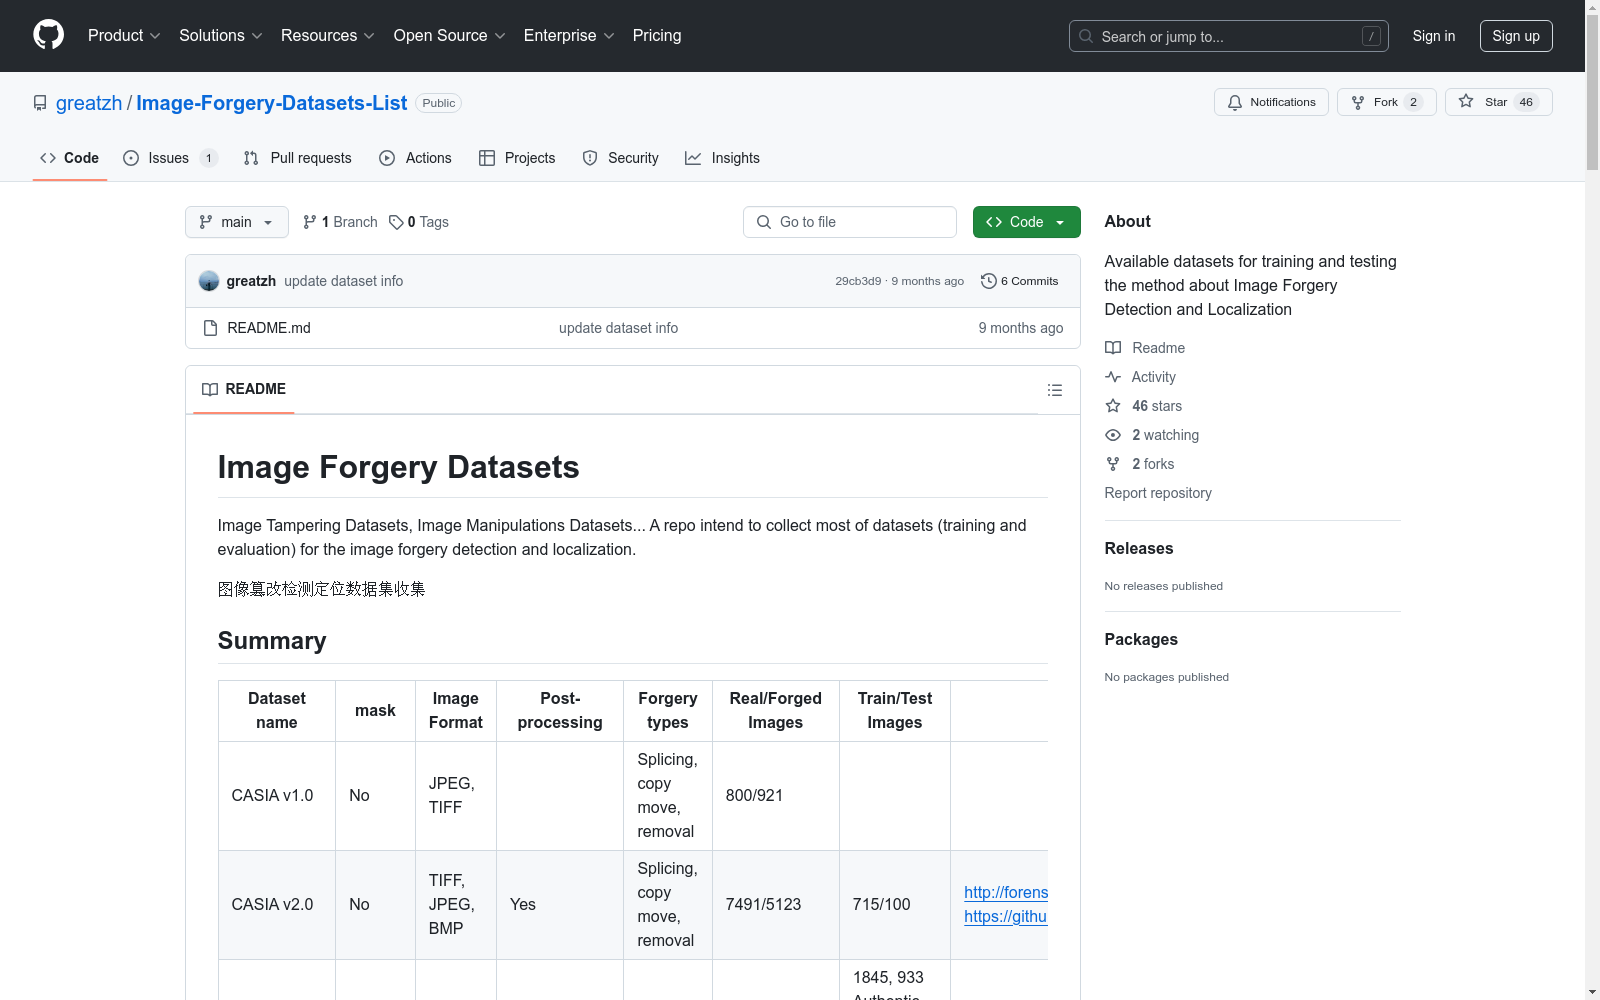This screenshot has height=1000, width=1600.
Task: Expand the Product menu
Action: [x=124, y=36]
